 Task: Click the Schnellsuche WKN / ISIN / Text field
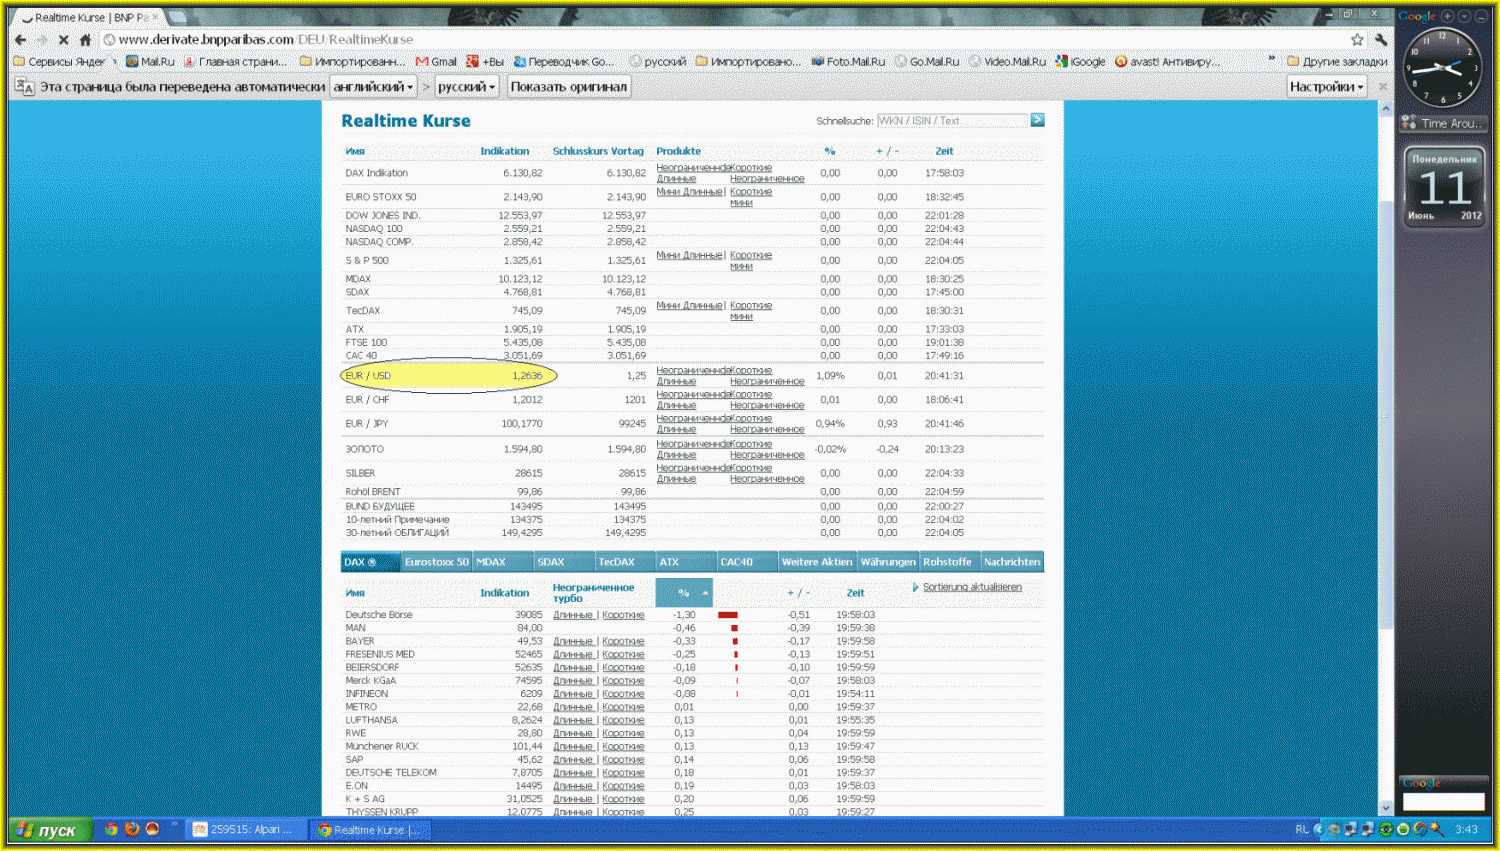(952, 120)
